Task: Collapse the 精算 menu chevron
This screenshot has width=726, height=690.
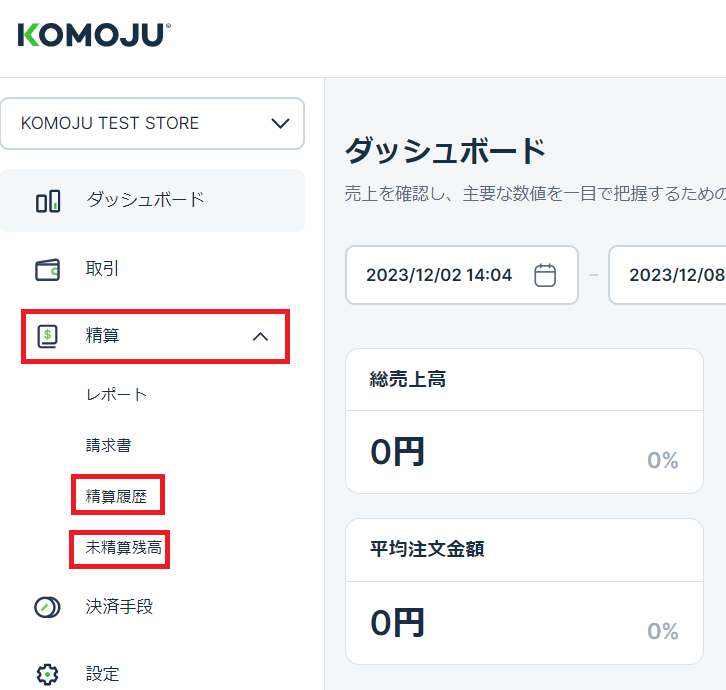Action: [x=260, y=337]
